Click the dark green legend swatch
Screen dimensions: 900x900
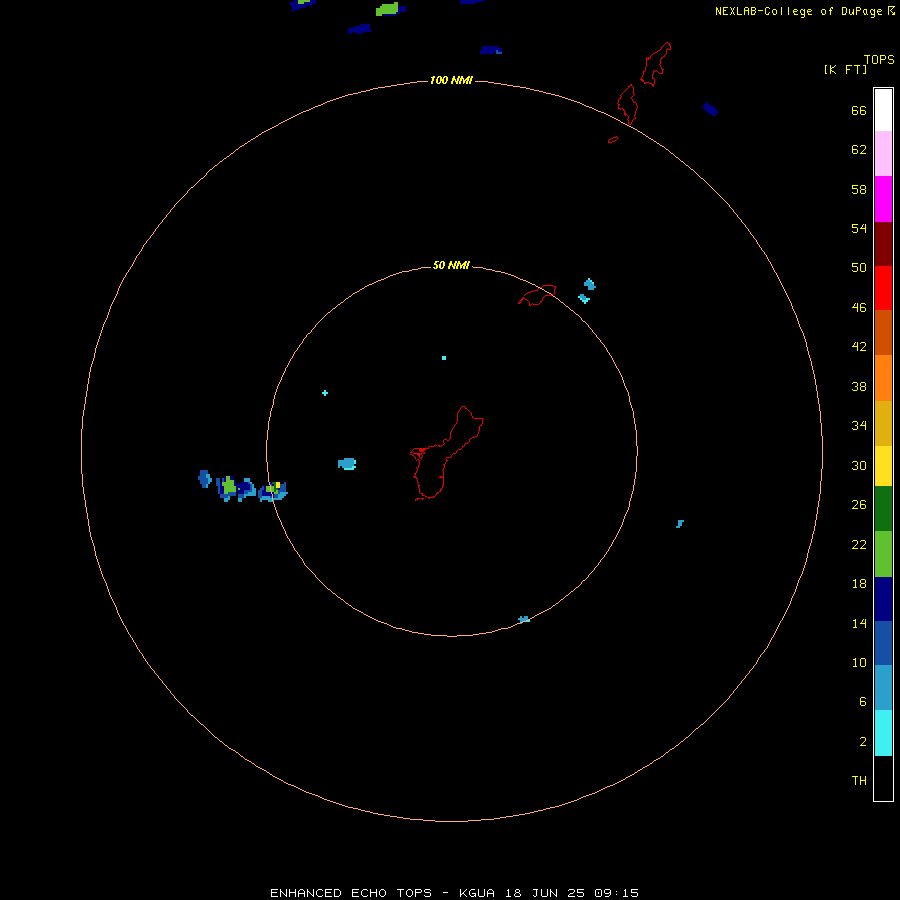pyautogui.click(x=883, y=509)
